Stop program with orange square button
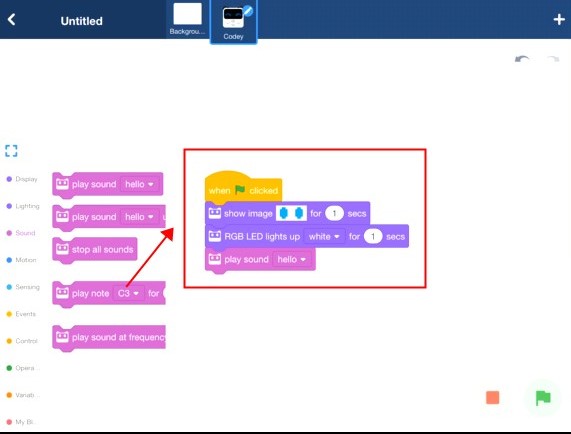571x434 pixels. 493,398
